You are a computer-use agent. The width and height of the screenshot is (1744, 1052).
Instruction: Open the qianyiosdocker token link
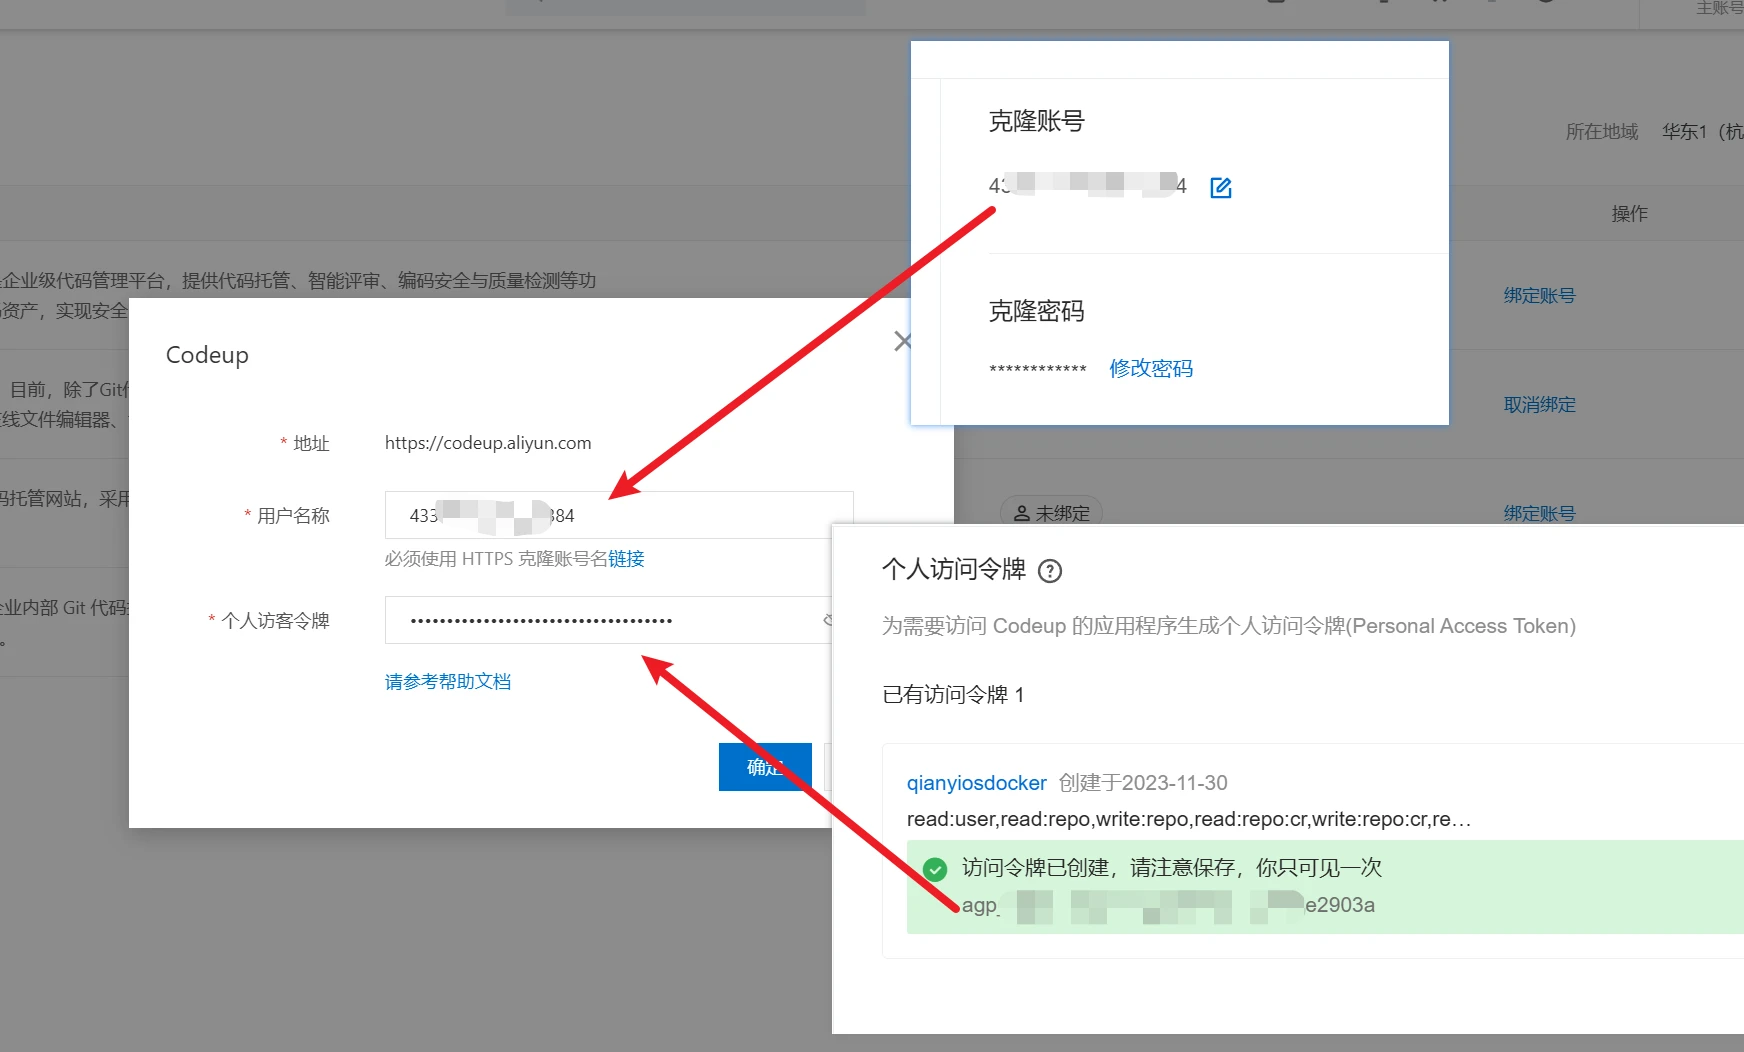click(976, 783)
